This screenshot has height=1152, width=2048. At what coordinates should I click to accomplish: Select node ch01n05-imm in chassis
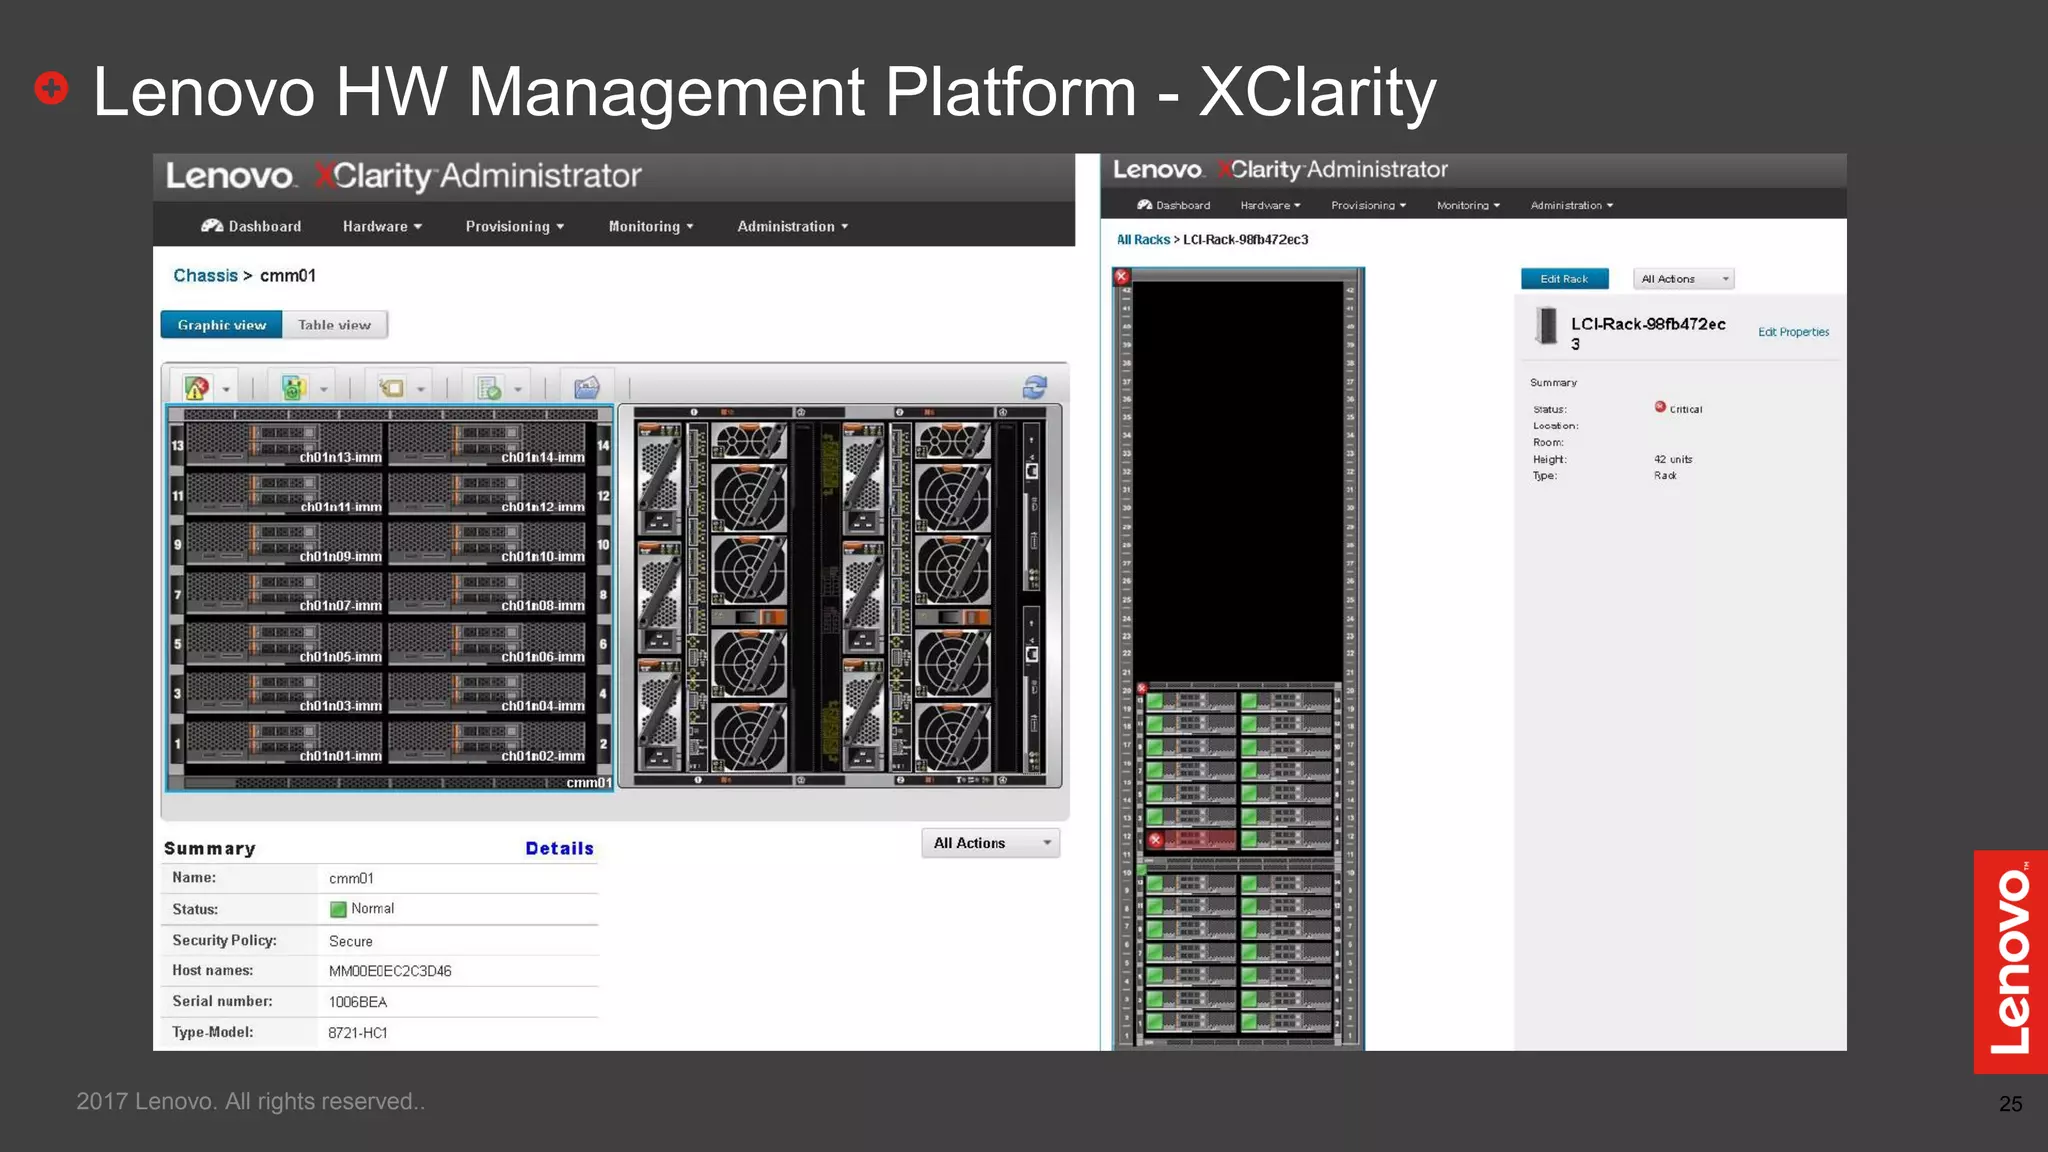[x=285, y=643]
